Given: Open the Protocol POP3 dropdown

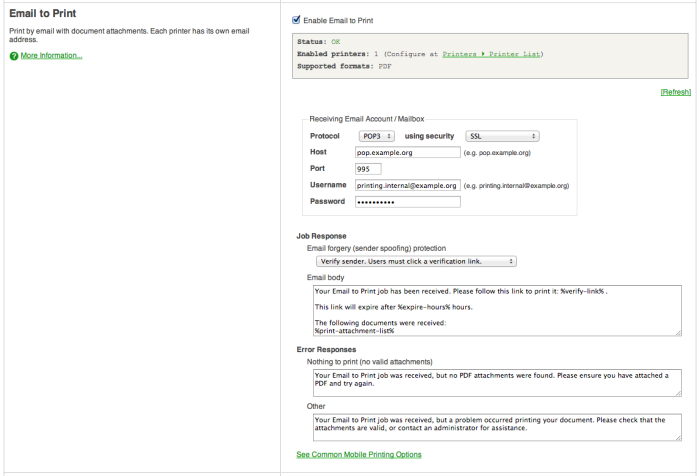Looking at the screenshot, I should click(x=377, y=136).
